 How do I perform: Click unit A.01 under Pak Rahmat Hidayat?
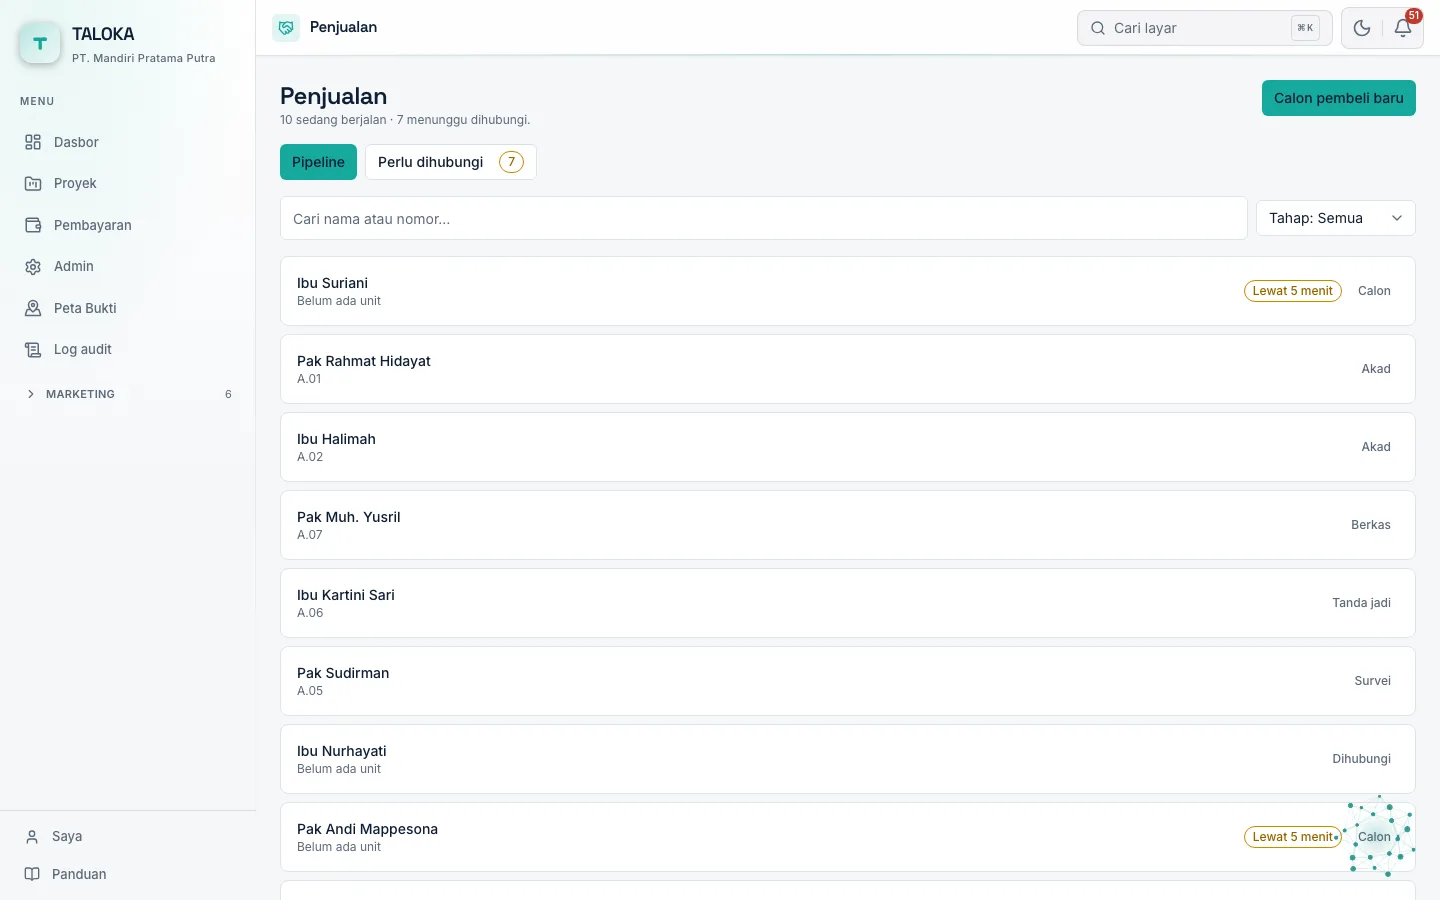[309, 379]
